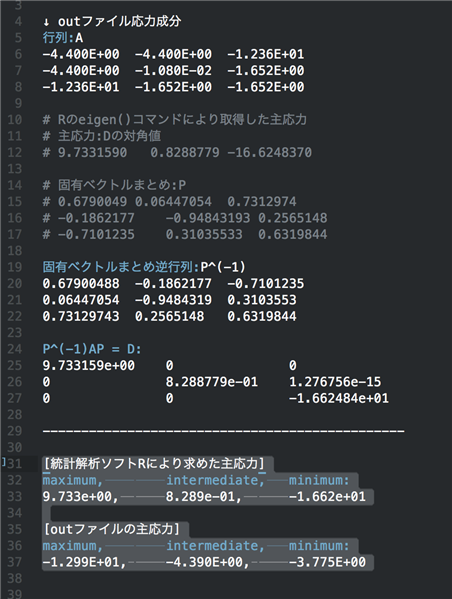The width and height of the screenshot is (452, 599).
Task: Click the 'outファイル応力成分' header line
Action: [x=112, y=21]
